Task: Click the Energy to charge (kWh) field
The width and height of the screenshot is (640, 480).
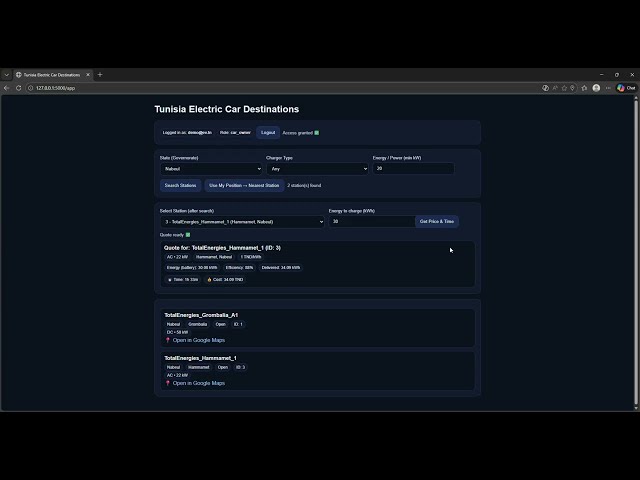Action: (372, 221)
